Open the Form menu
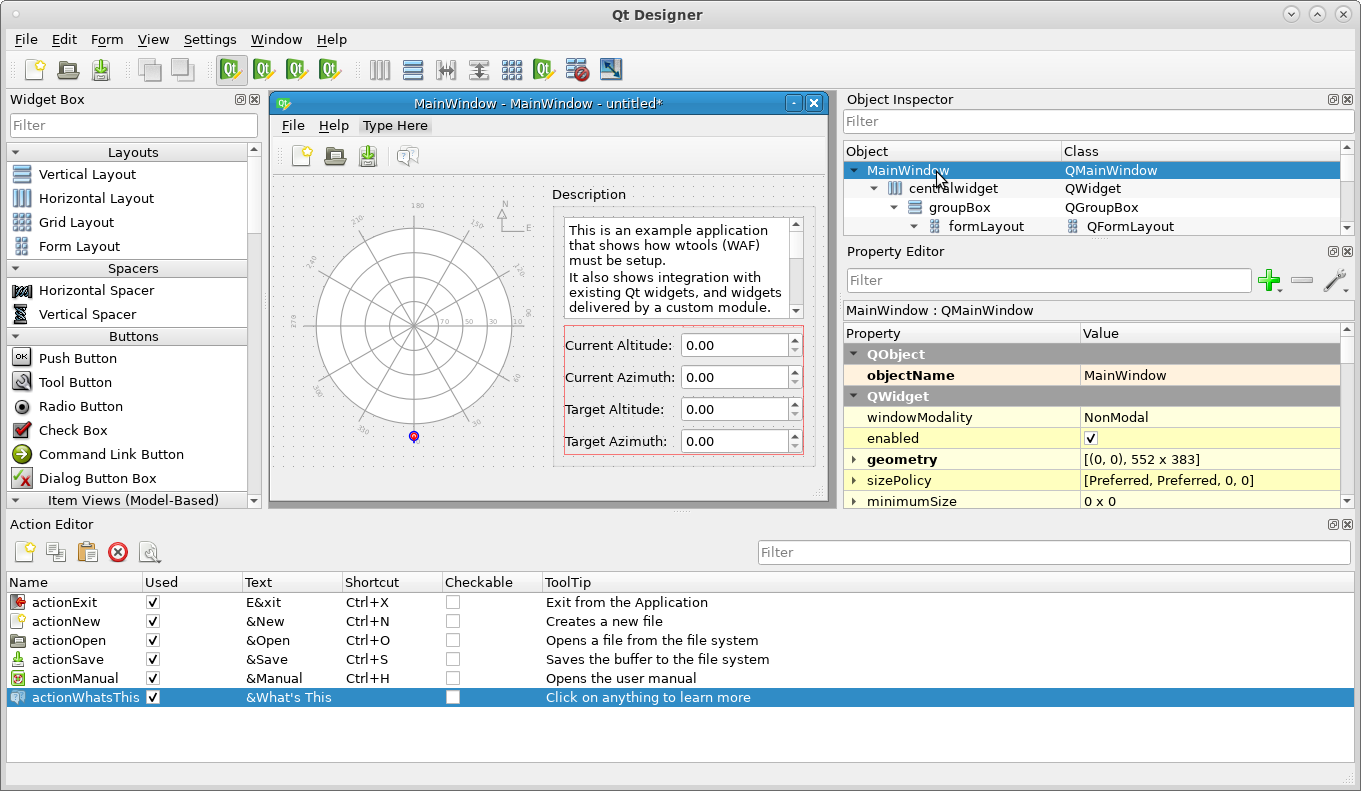 tap(107, 40)
